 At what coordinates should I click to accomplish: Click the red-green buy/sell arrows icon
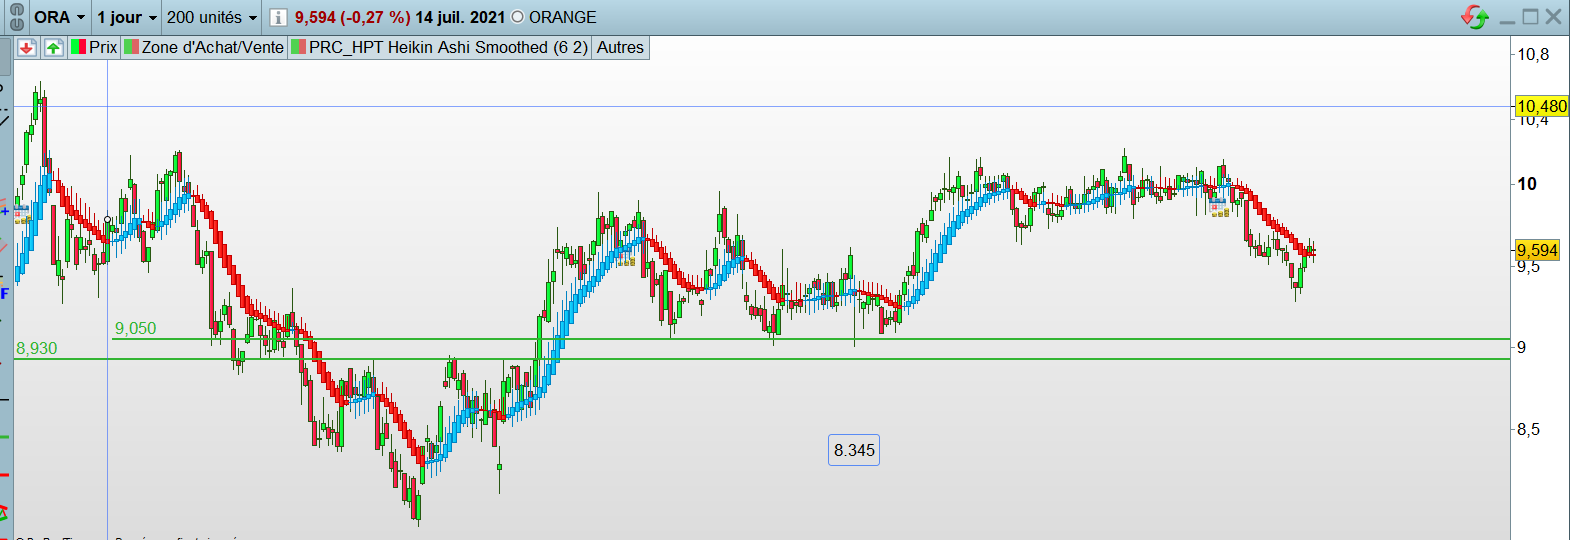1475,16
